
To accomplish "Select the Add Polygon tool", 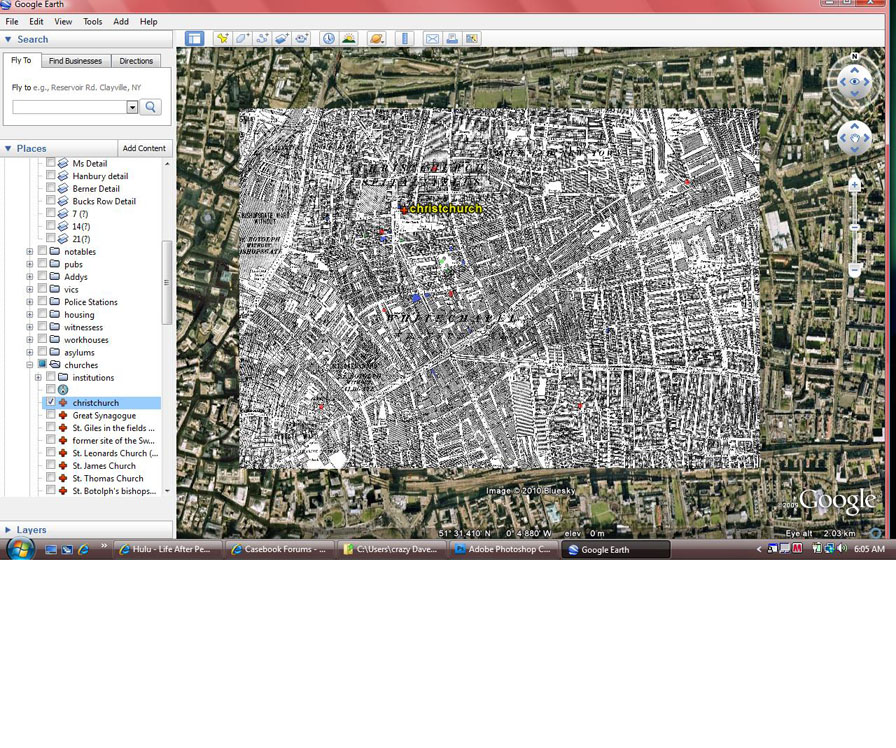I will coord(242,39).
